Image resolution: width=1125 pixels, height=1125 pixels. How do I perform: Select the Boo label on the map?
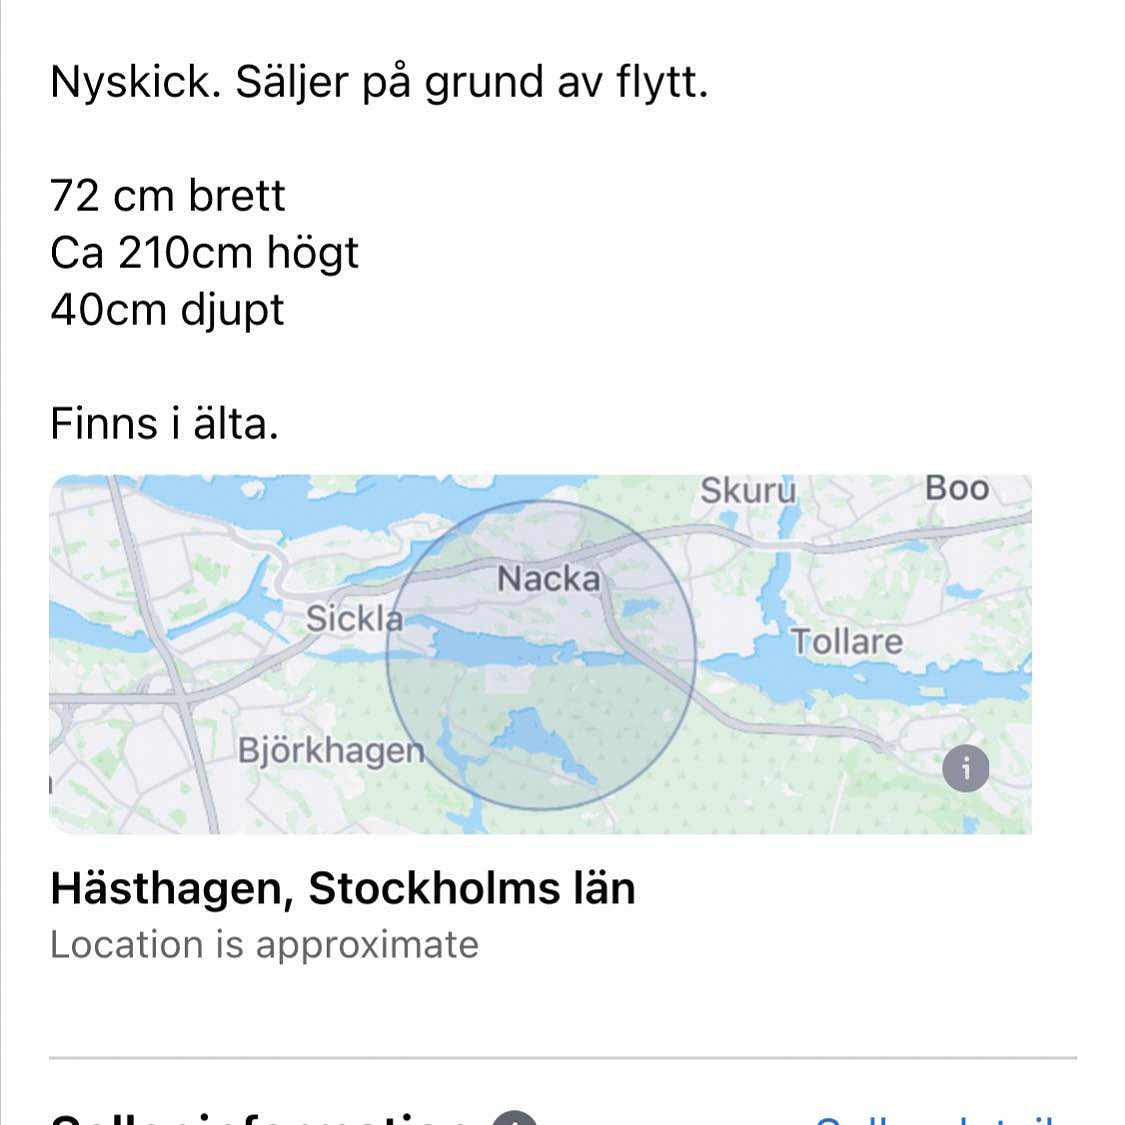[957, 489]
